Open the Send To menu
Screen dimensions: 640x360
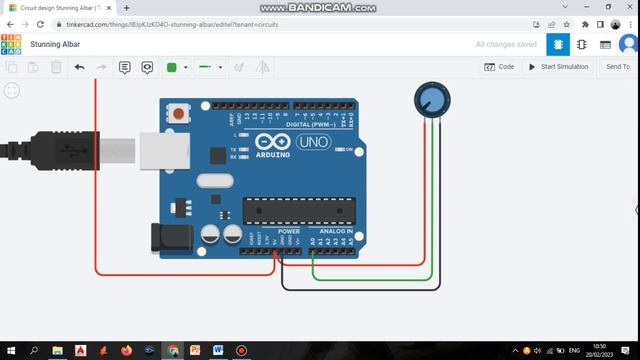click(x=618, y=67)
